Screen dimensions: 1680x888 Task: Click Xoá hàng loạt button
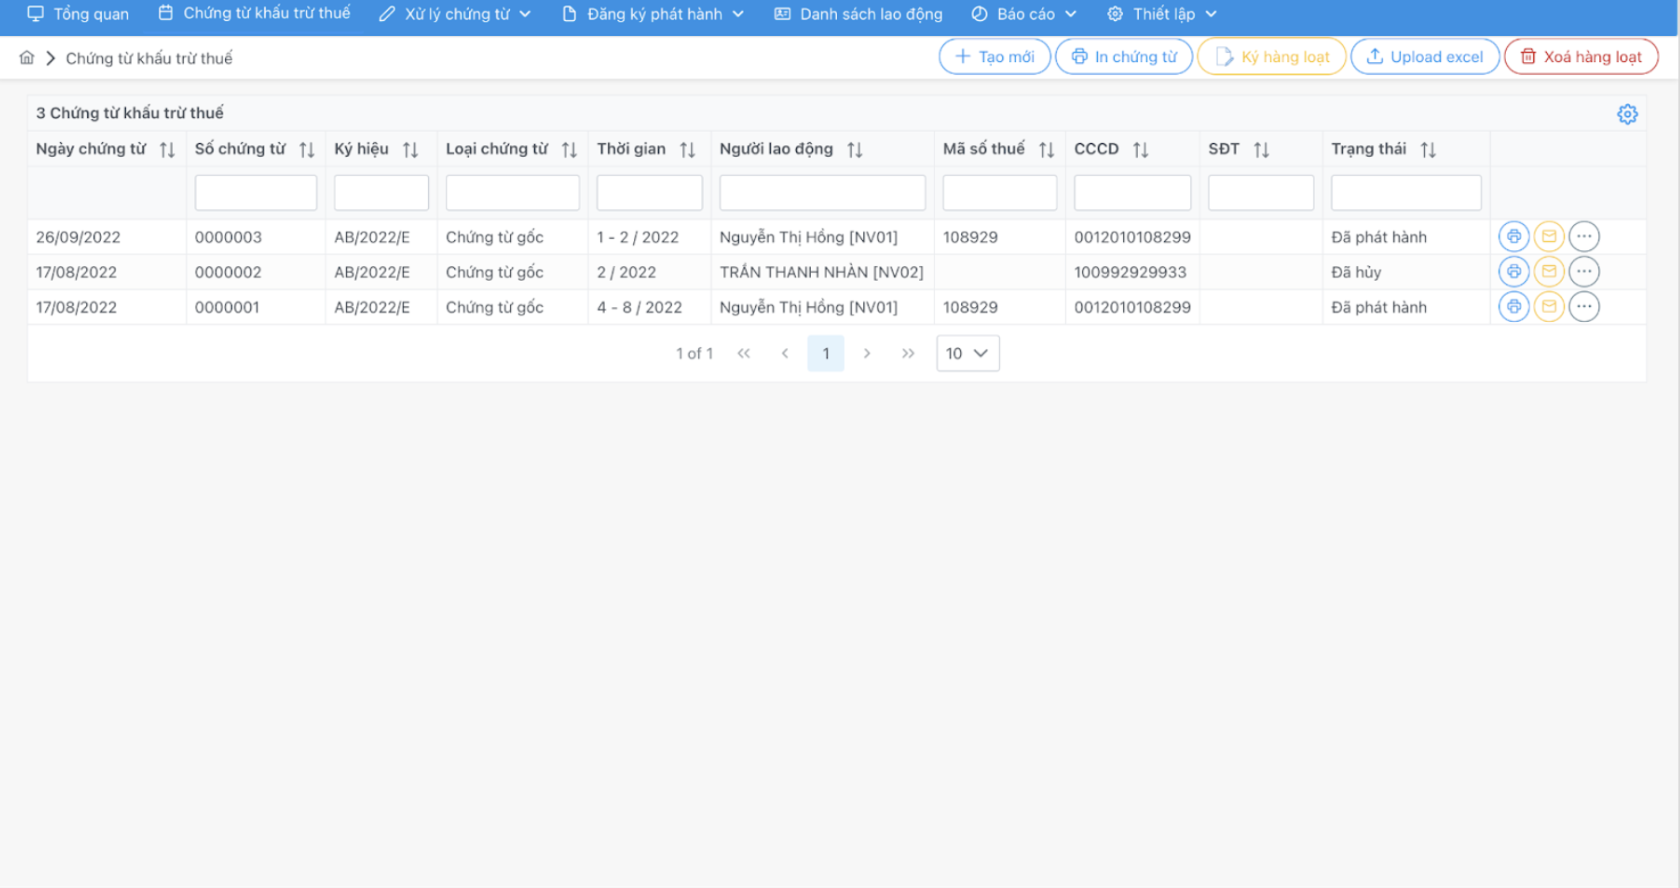point(1580,57)
